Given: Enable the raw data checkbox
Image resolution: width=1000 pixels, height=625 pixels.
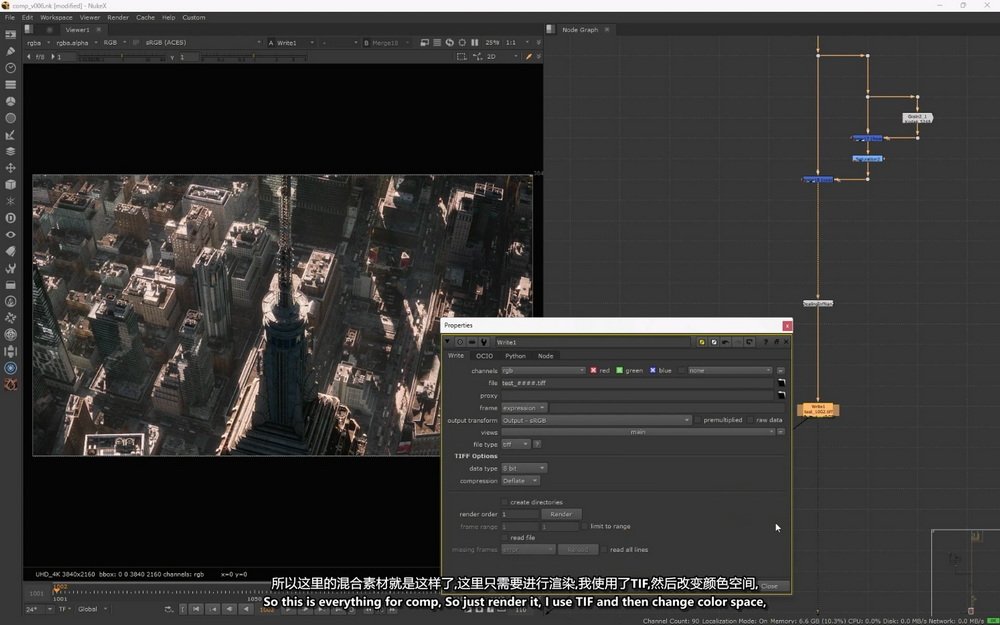Looking at the screenshot, I should click(751, 420).
